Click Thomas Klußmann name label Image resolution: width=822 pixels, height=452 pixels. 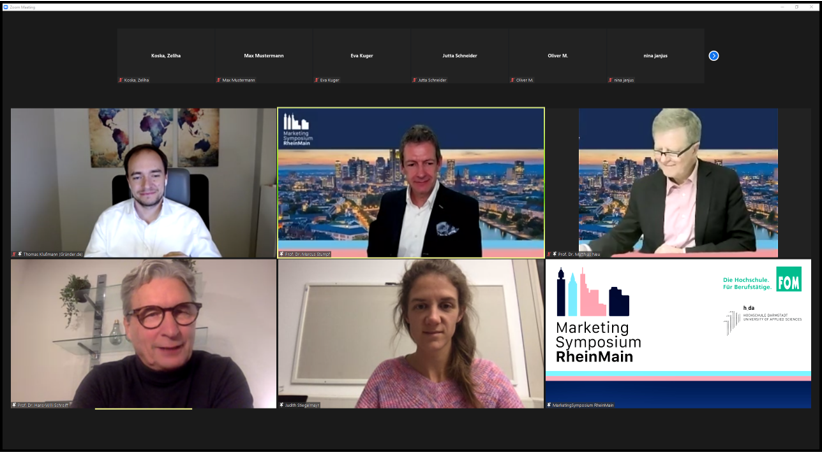[52, 254]
